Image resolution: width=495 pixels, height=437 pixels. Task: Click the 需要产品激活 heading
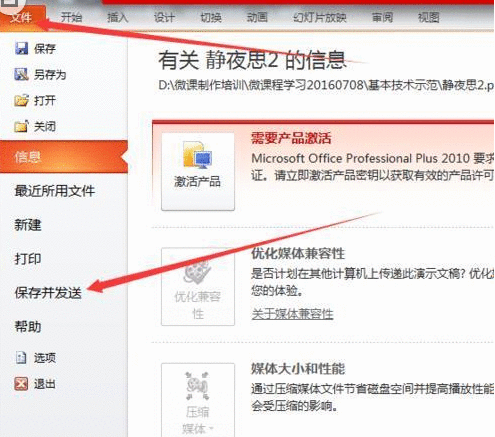point(291,138)
